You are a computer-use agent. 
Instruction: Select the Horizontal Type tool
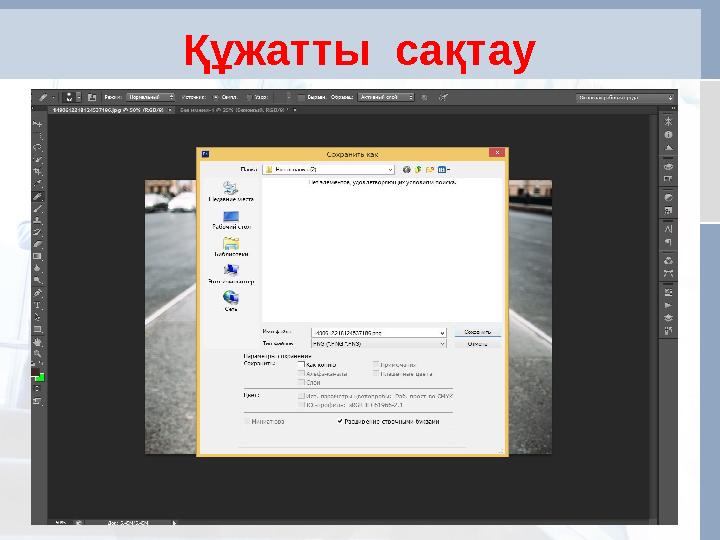[x=38, y=305]
